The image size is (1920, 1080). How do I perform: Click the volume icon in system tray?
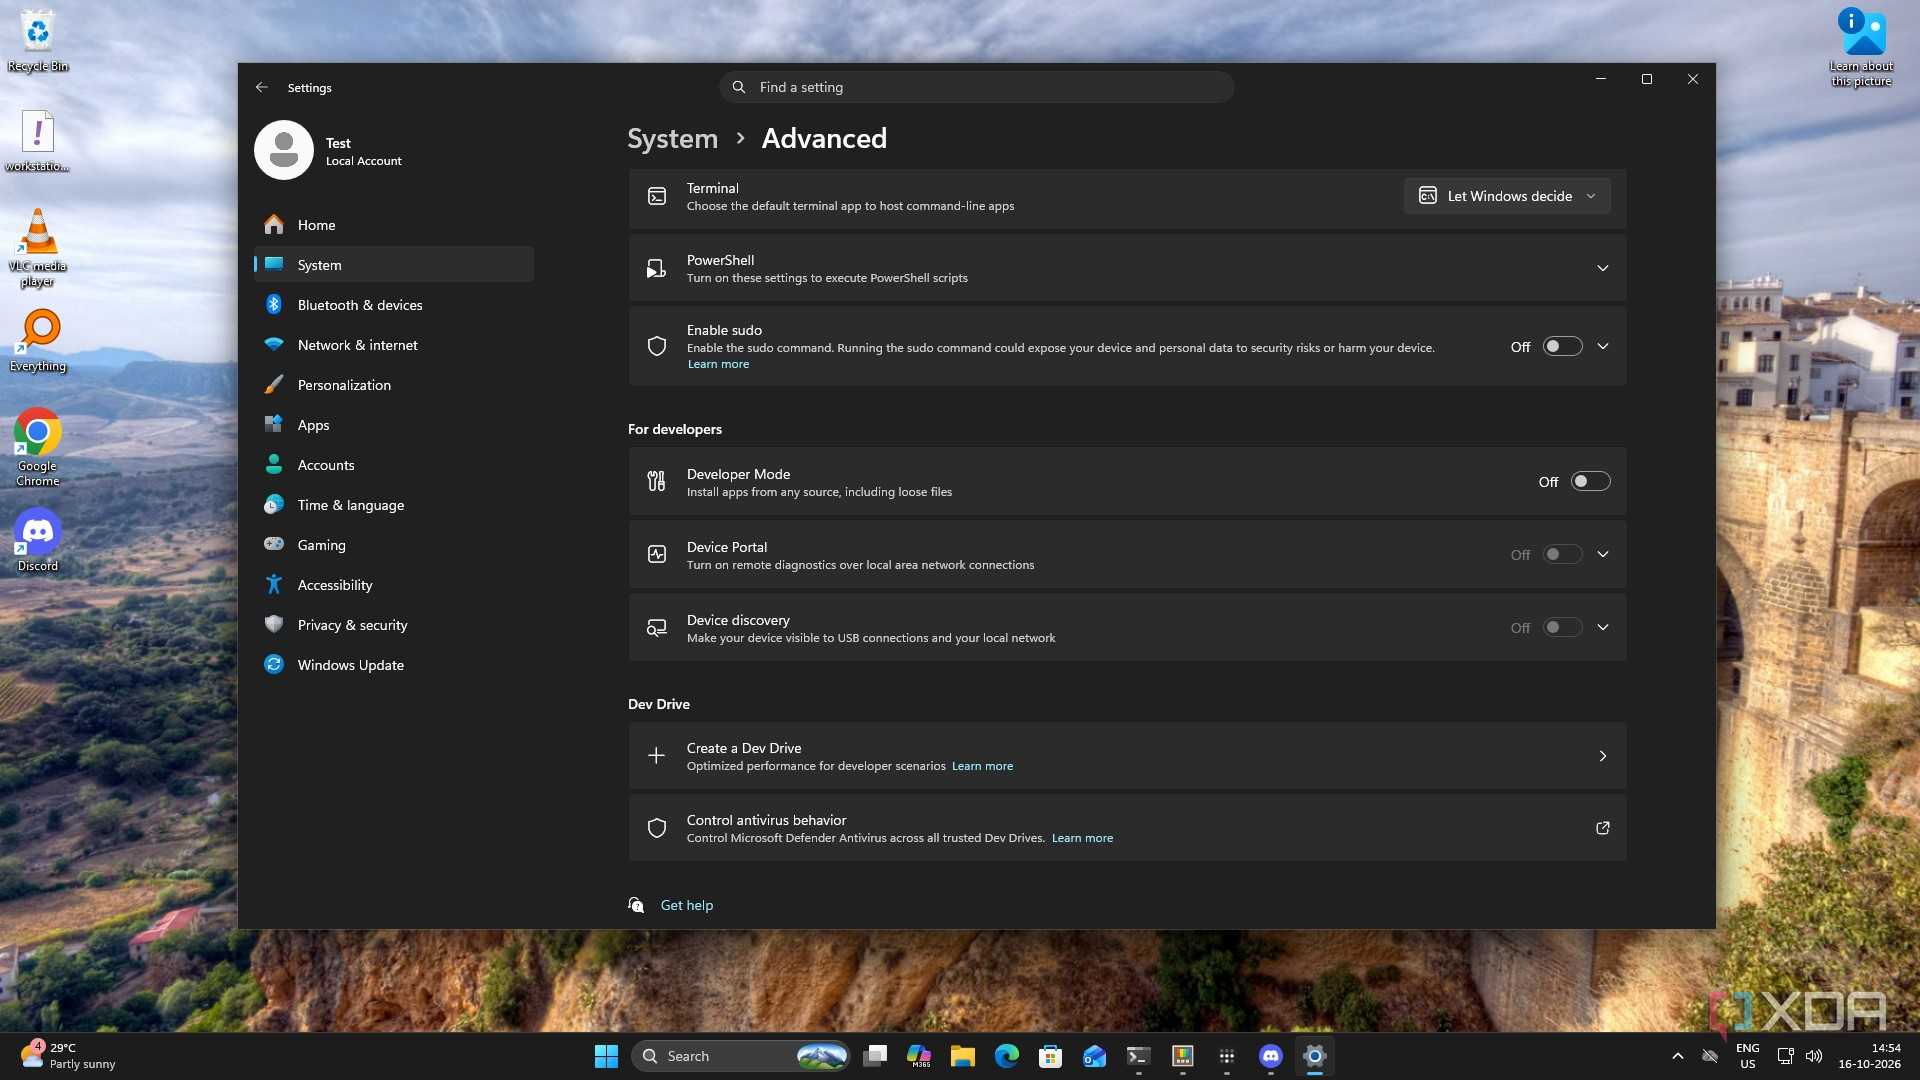(1814, 1056)
